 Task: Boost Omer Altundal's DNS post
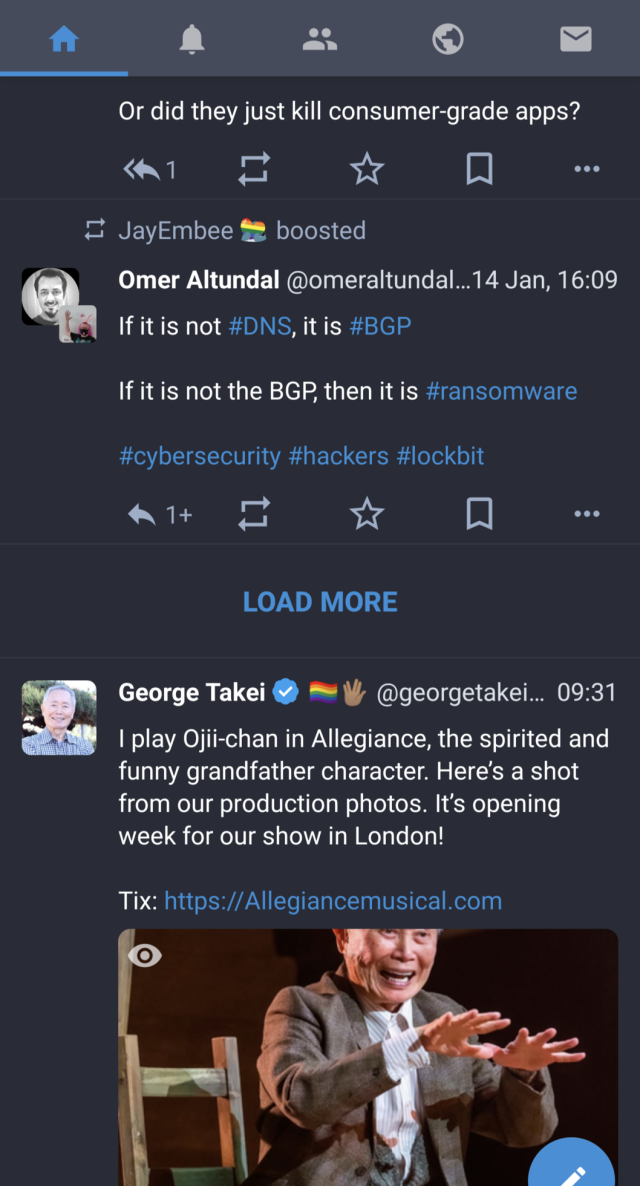pyautogui.click(x=254, y=514)
